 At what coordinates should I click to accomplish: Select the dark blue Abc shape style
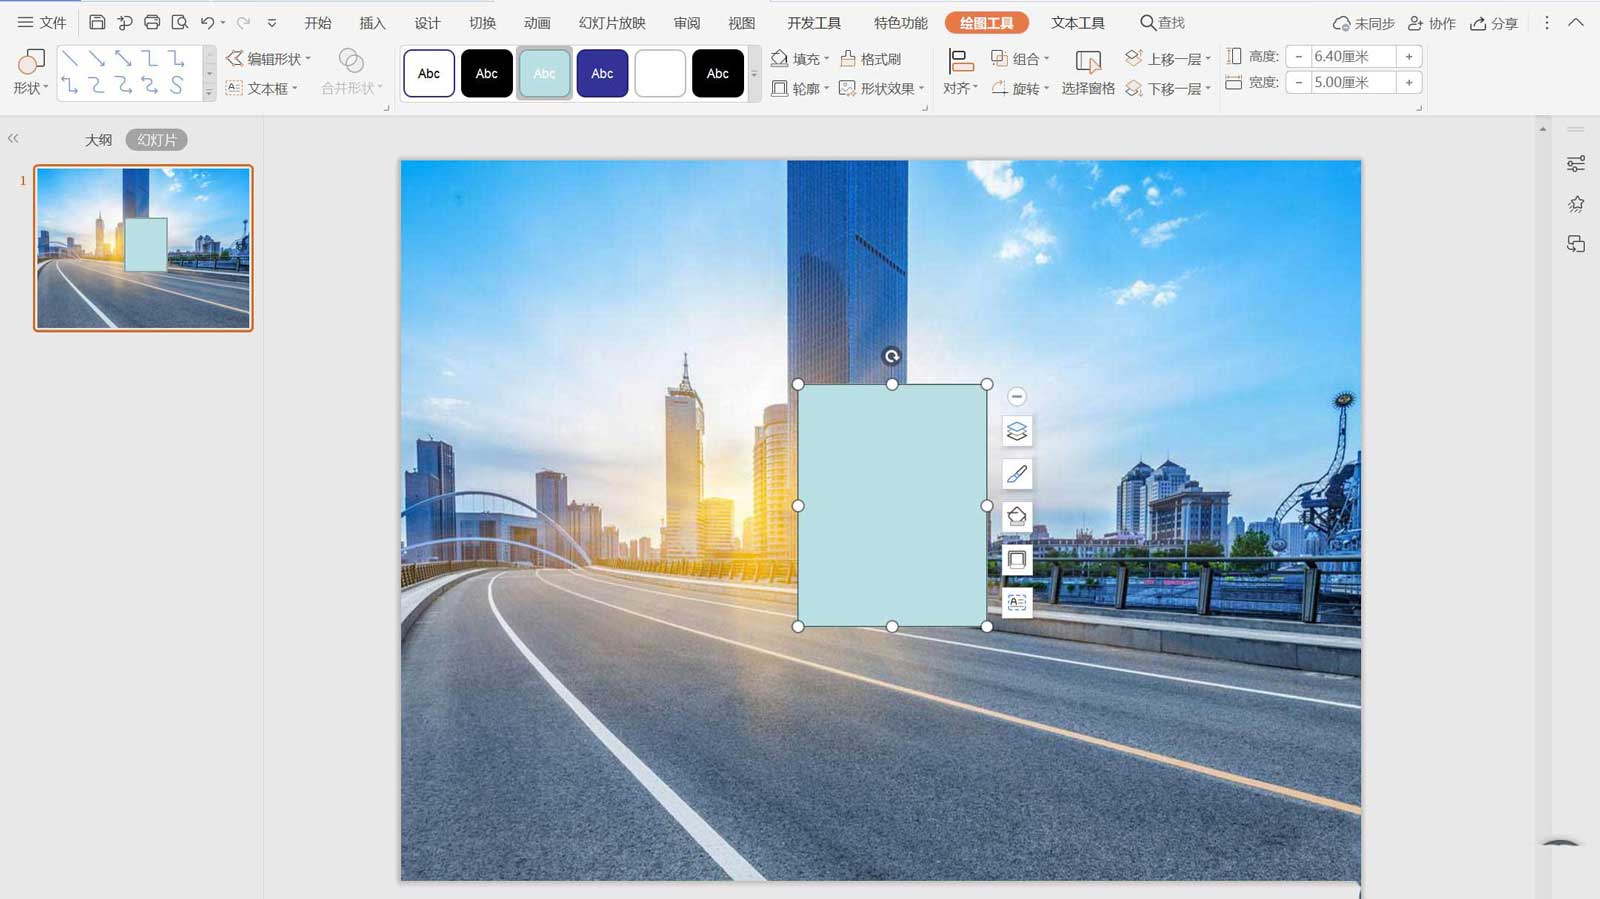pyautogui.click(x=602, y=73)
